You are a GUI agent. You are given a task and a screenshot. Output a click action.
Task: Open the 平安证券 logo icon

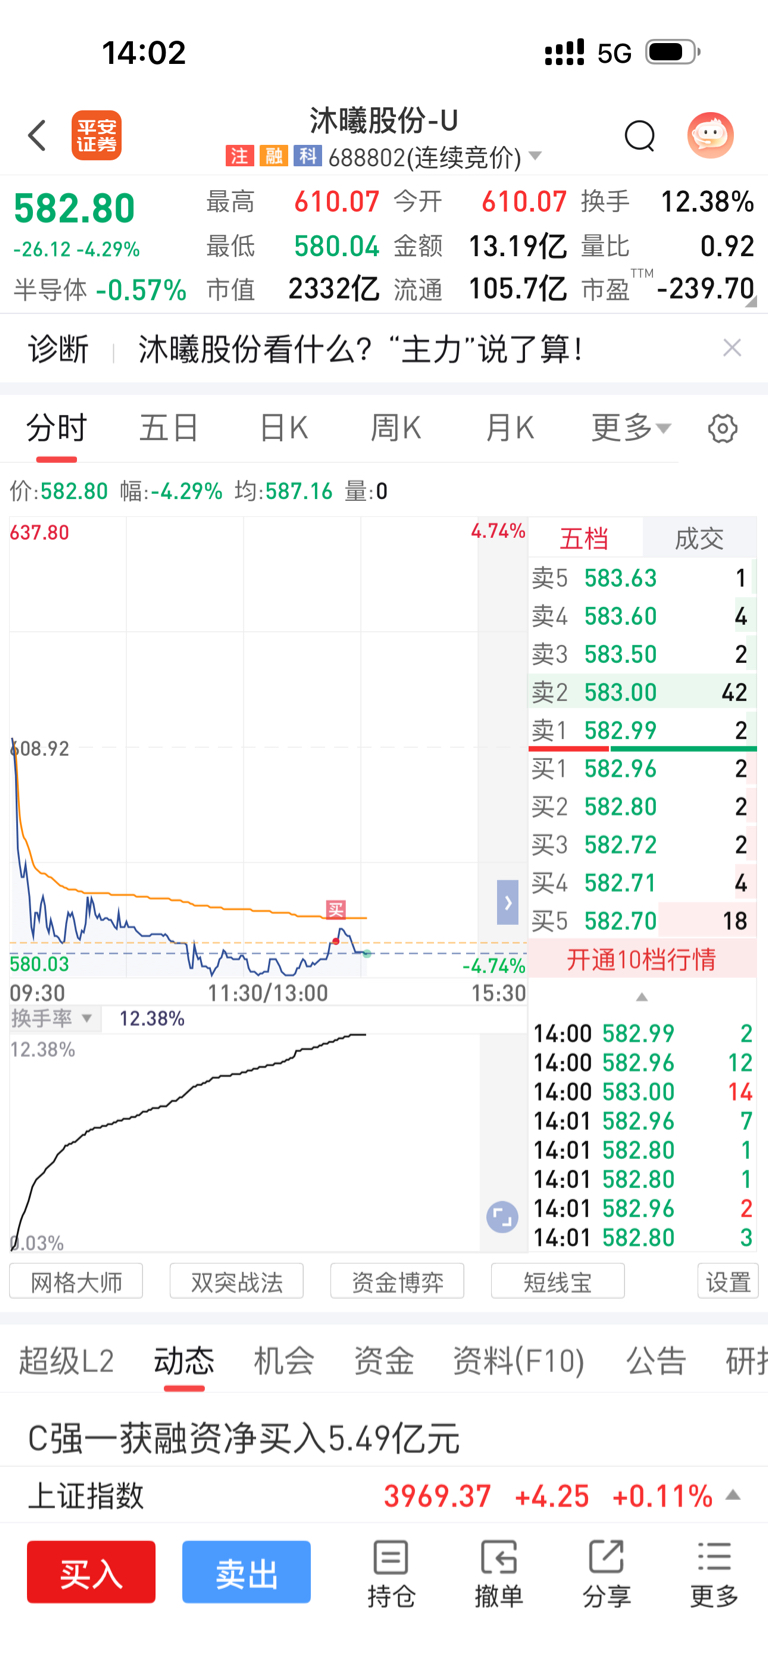click(96, 135)
